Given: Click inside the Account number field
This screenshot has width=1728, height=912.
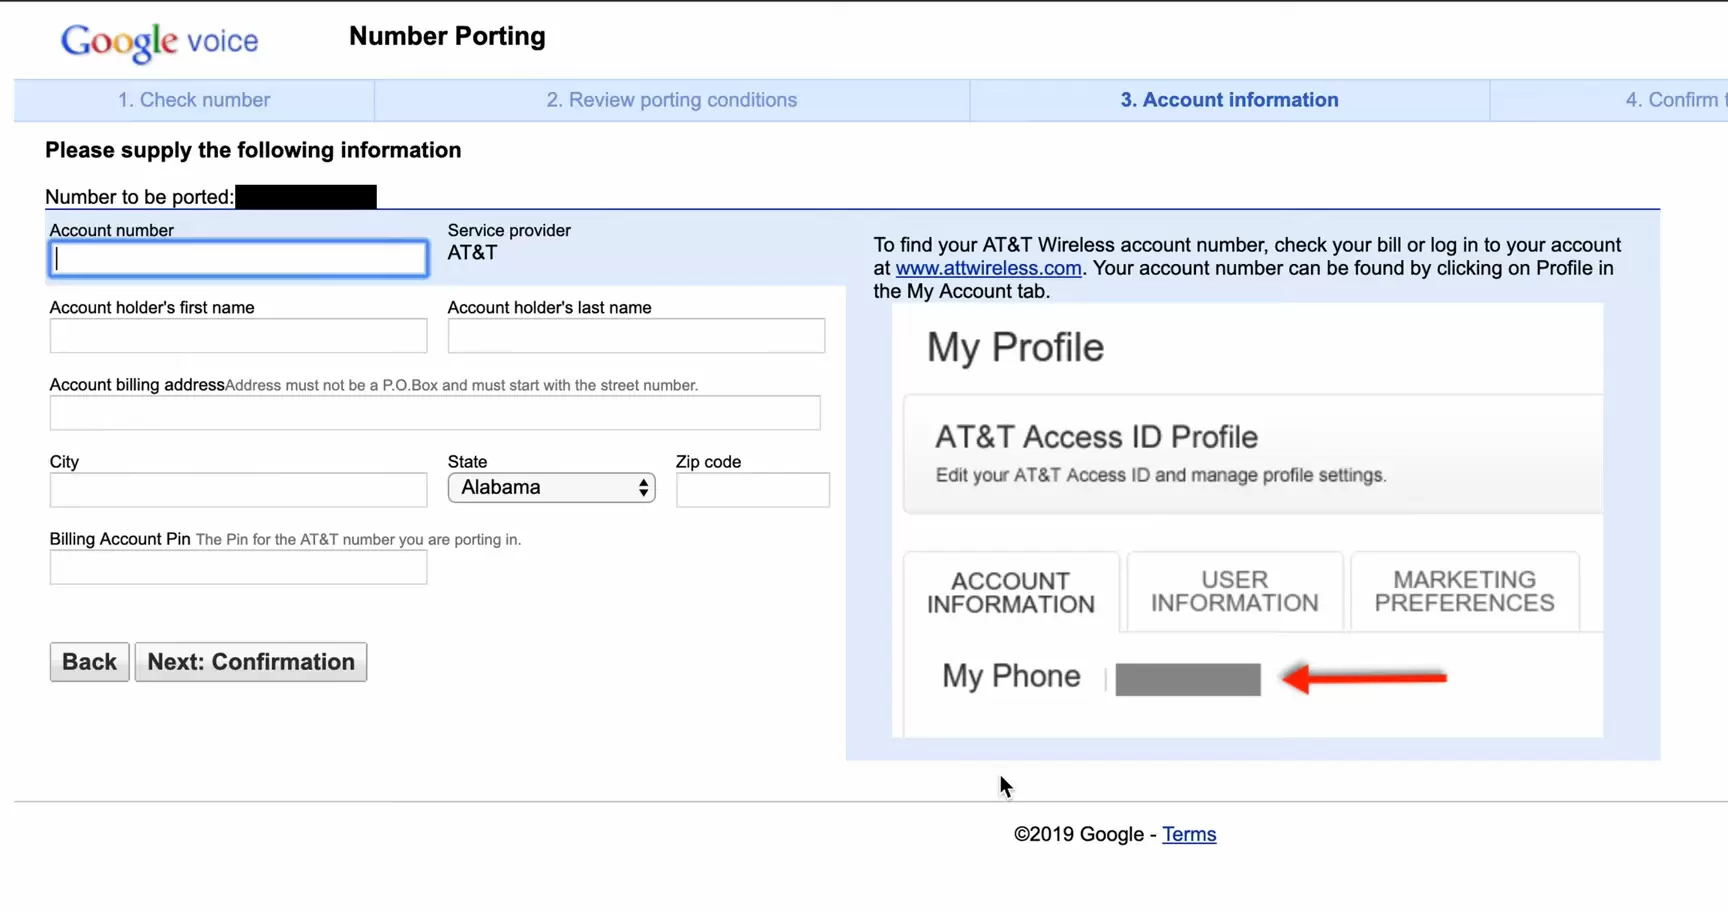Looking at the screenshot, I should (238, 258).
